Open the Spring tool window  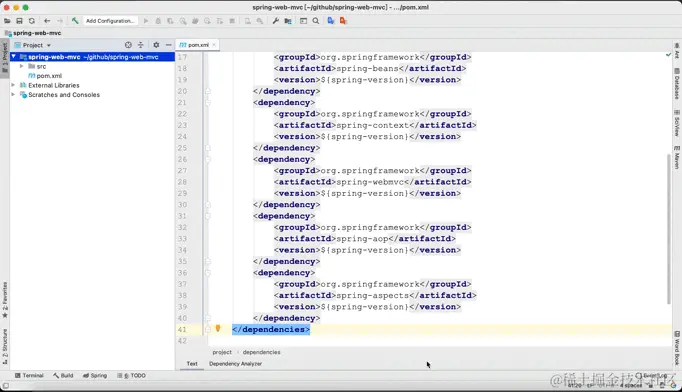95,375
